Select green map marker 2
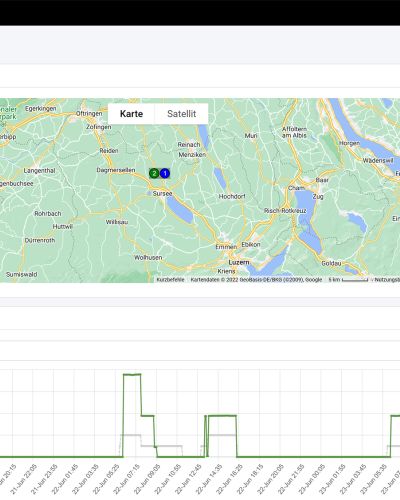Screen dimensions: 400x500 click(154, 173)
